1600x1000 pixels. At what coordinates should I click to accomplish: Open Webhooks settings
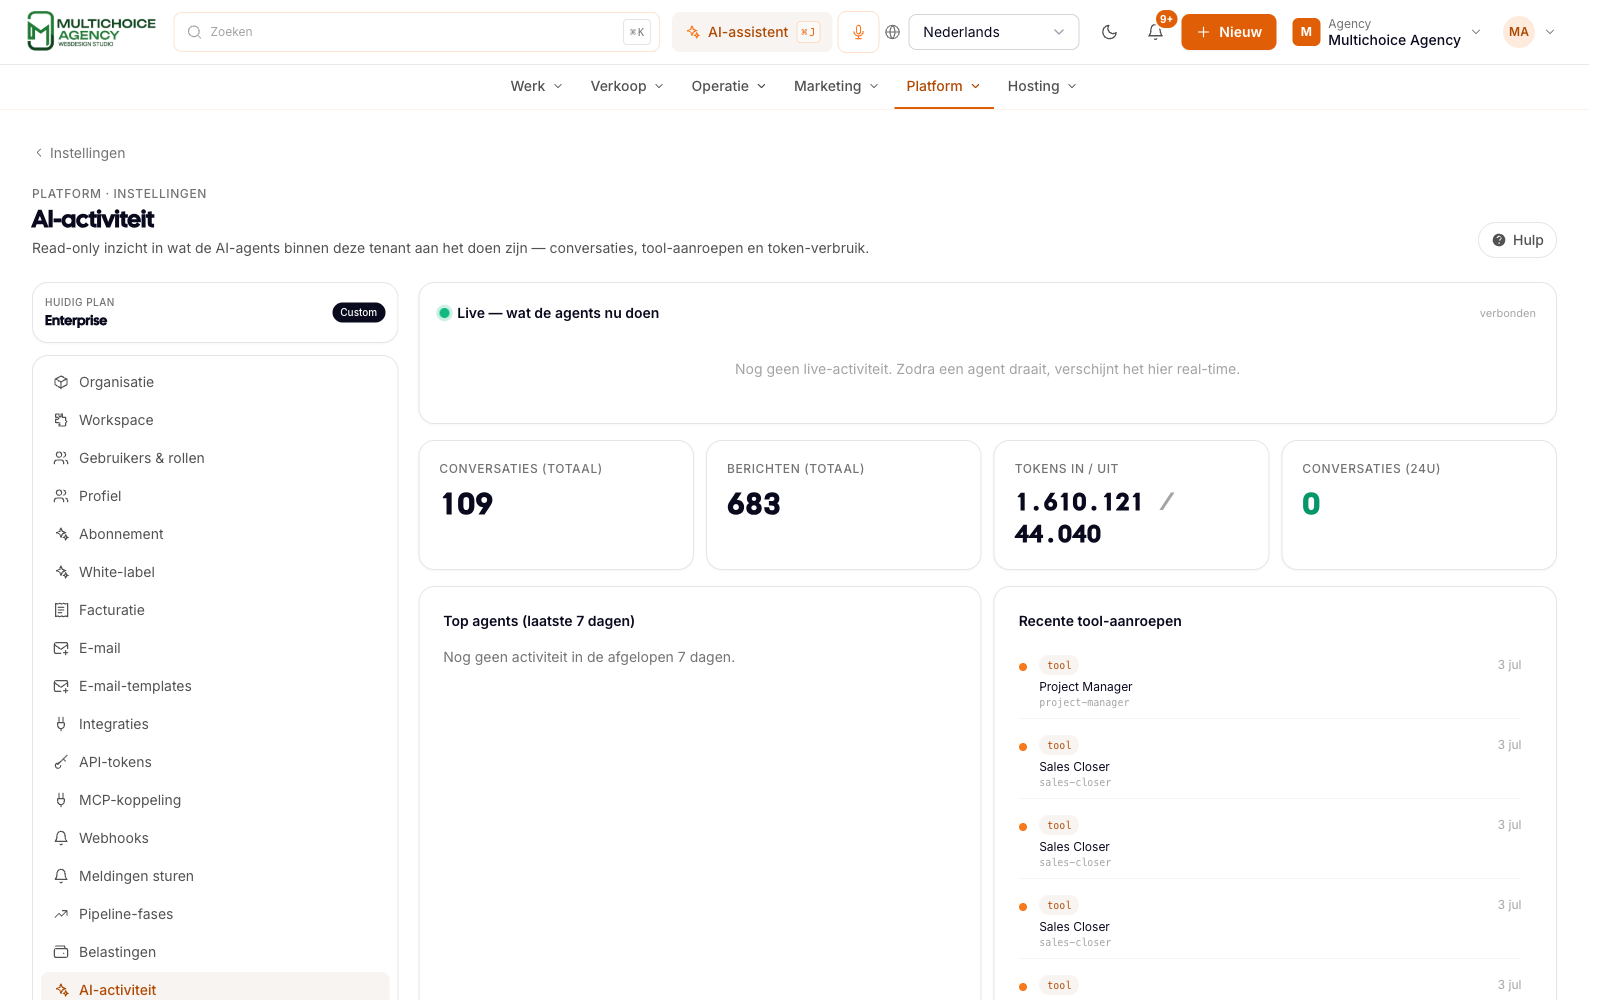[215, 838]
